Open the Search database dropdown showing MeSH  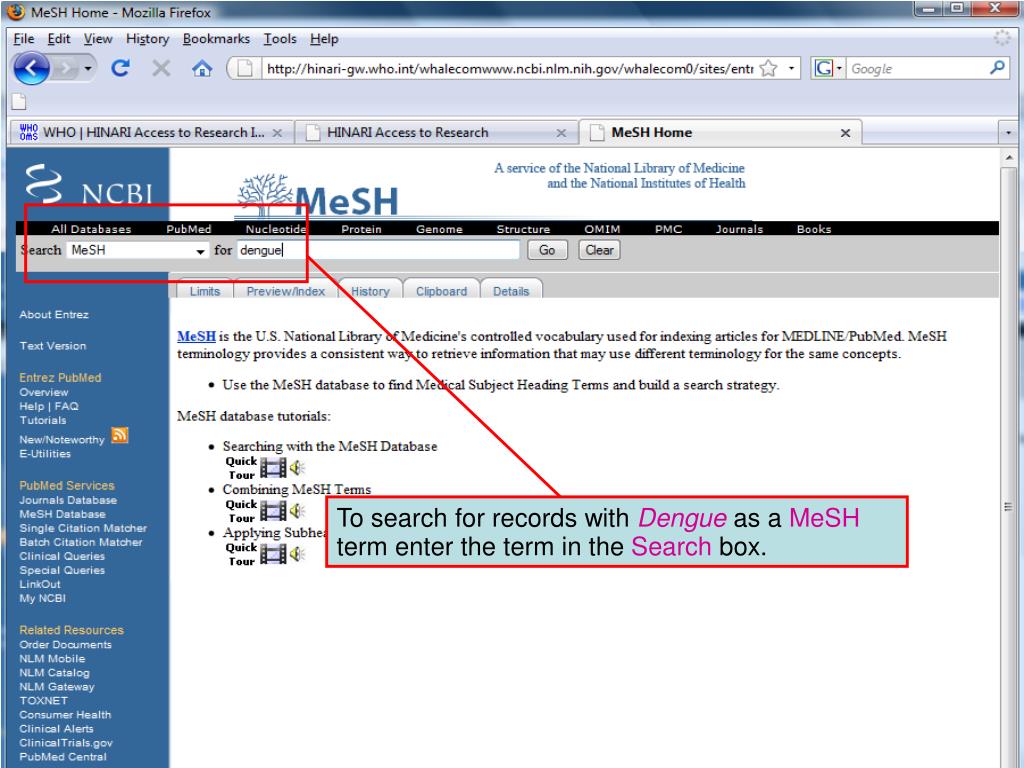(x=137, y=251)
